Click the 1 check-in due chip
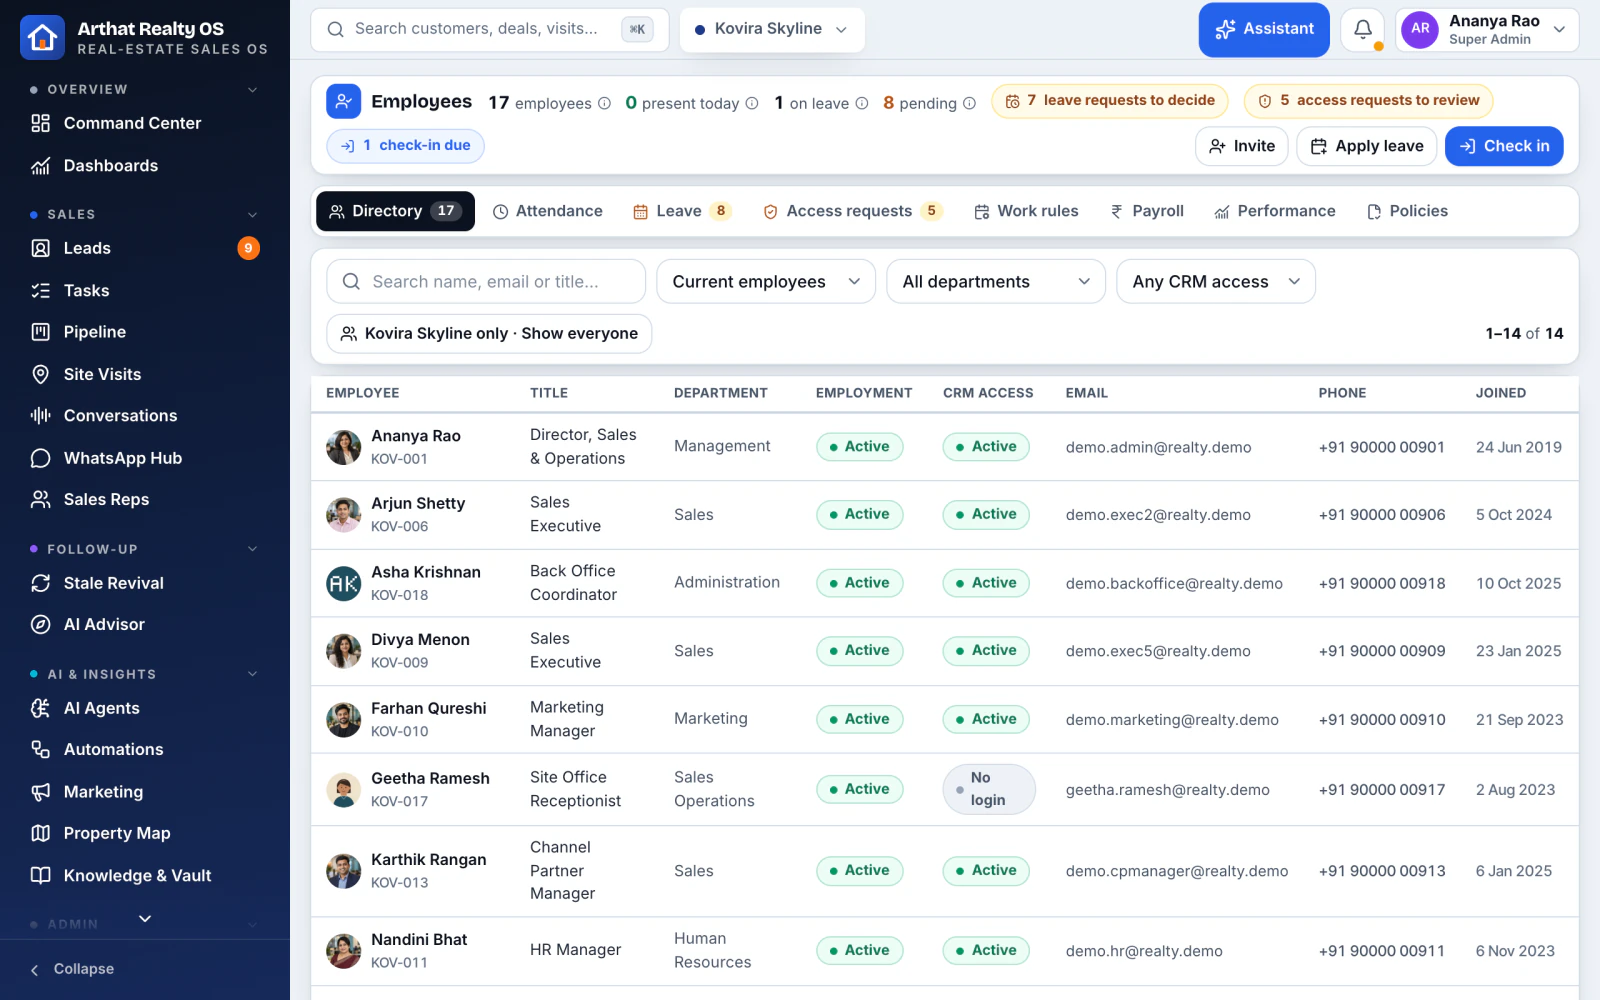 pyautogui.click(x=405, y=146)
